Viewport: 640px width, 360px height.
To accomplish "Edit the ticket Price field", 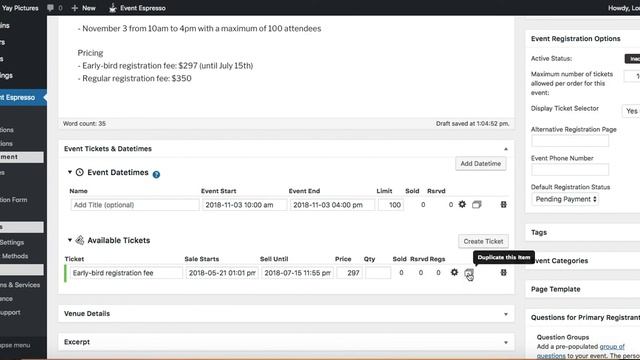I will [349, 273].
